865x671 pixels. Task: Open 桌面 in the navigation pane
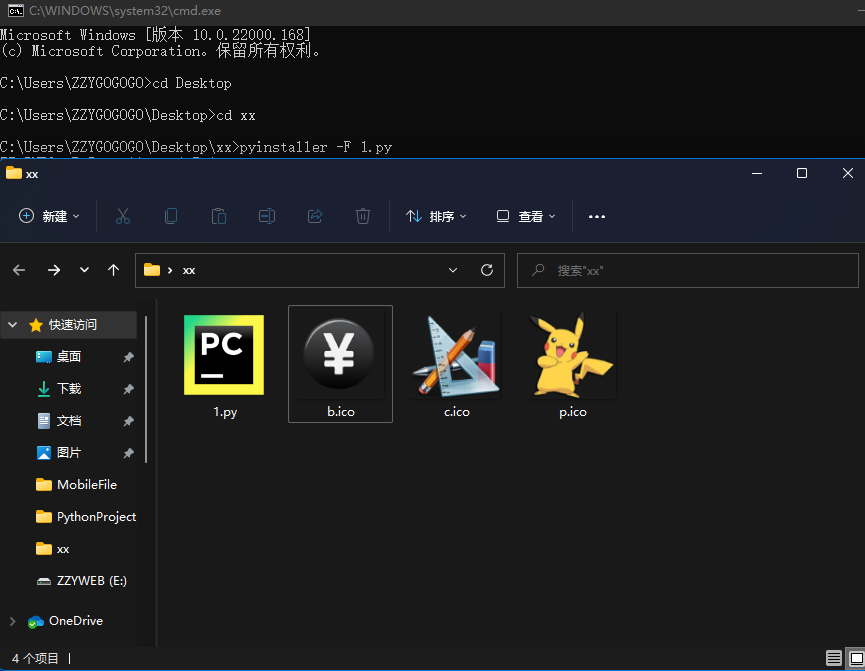[x=68, y=356]
